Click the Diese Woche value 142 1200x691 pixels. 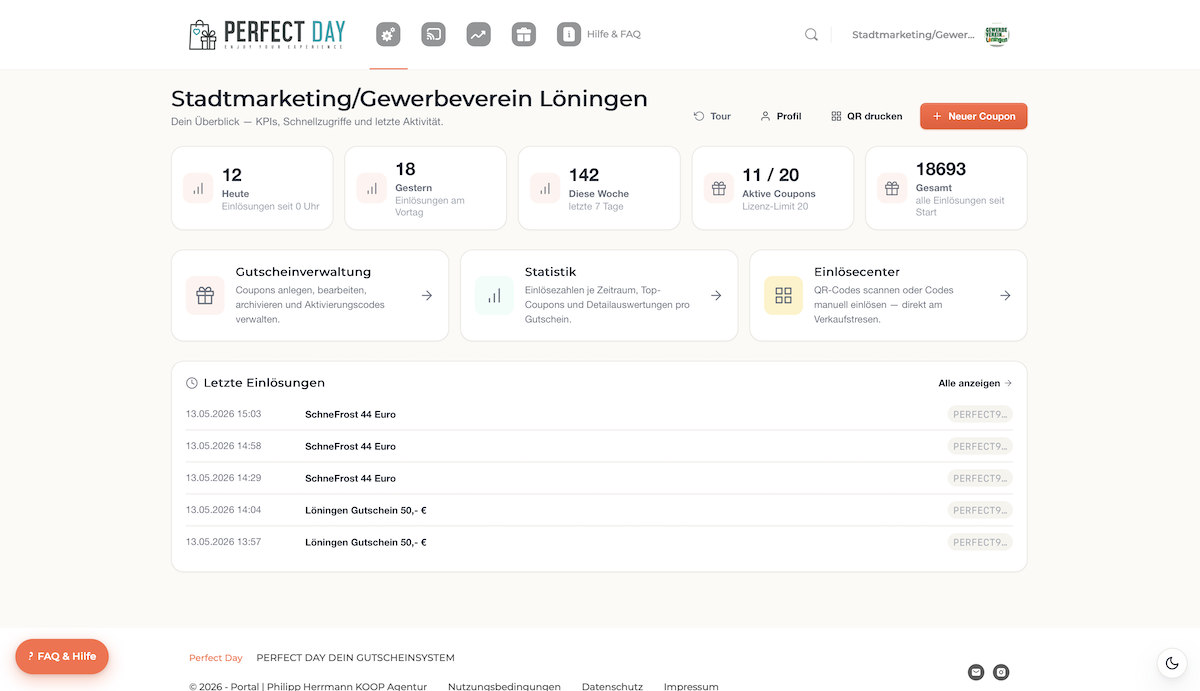point(584,175)
